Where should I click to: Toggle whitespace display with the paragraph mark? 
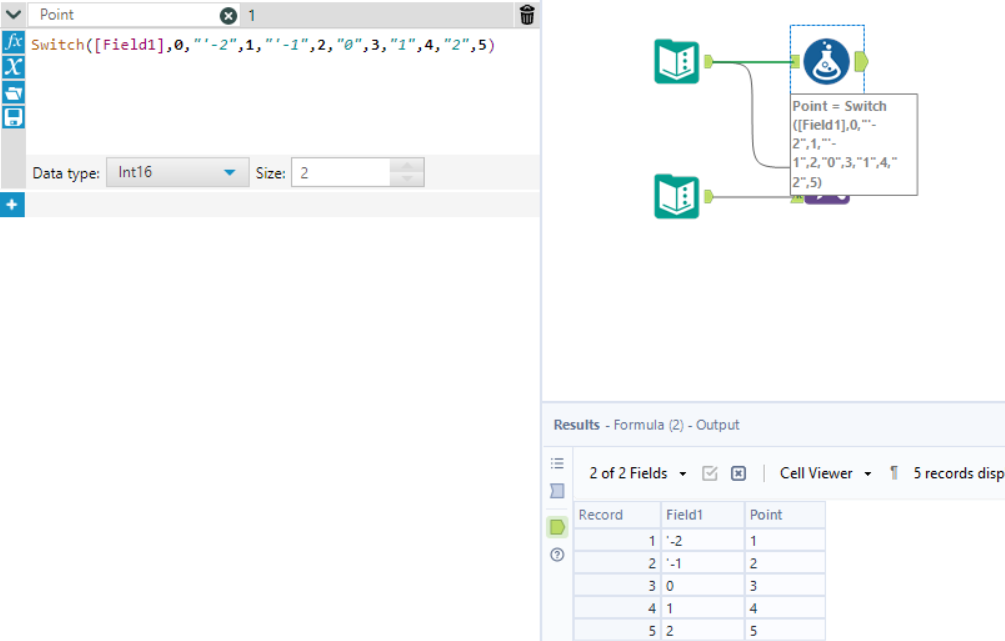[x=893, y=473]
